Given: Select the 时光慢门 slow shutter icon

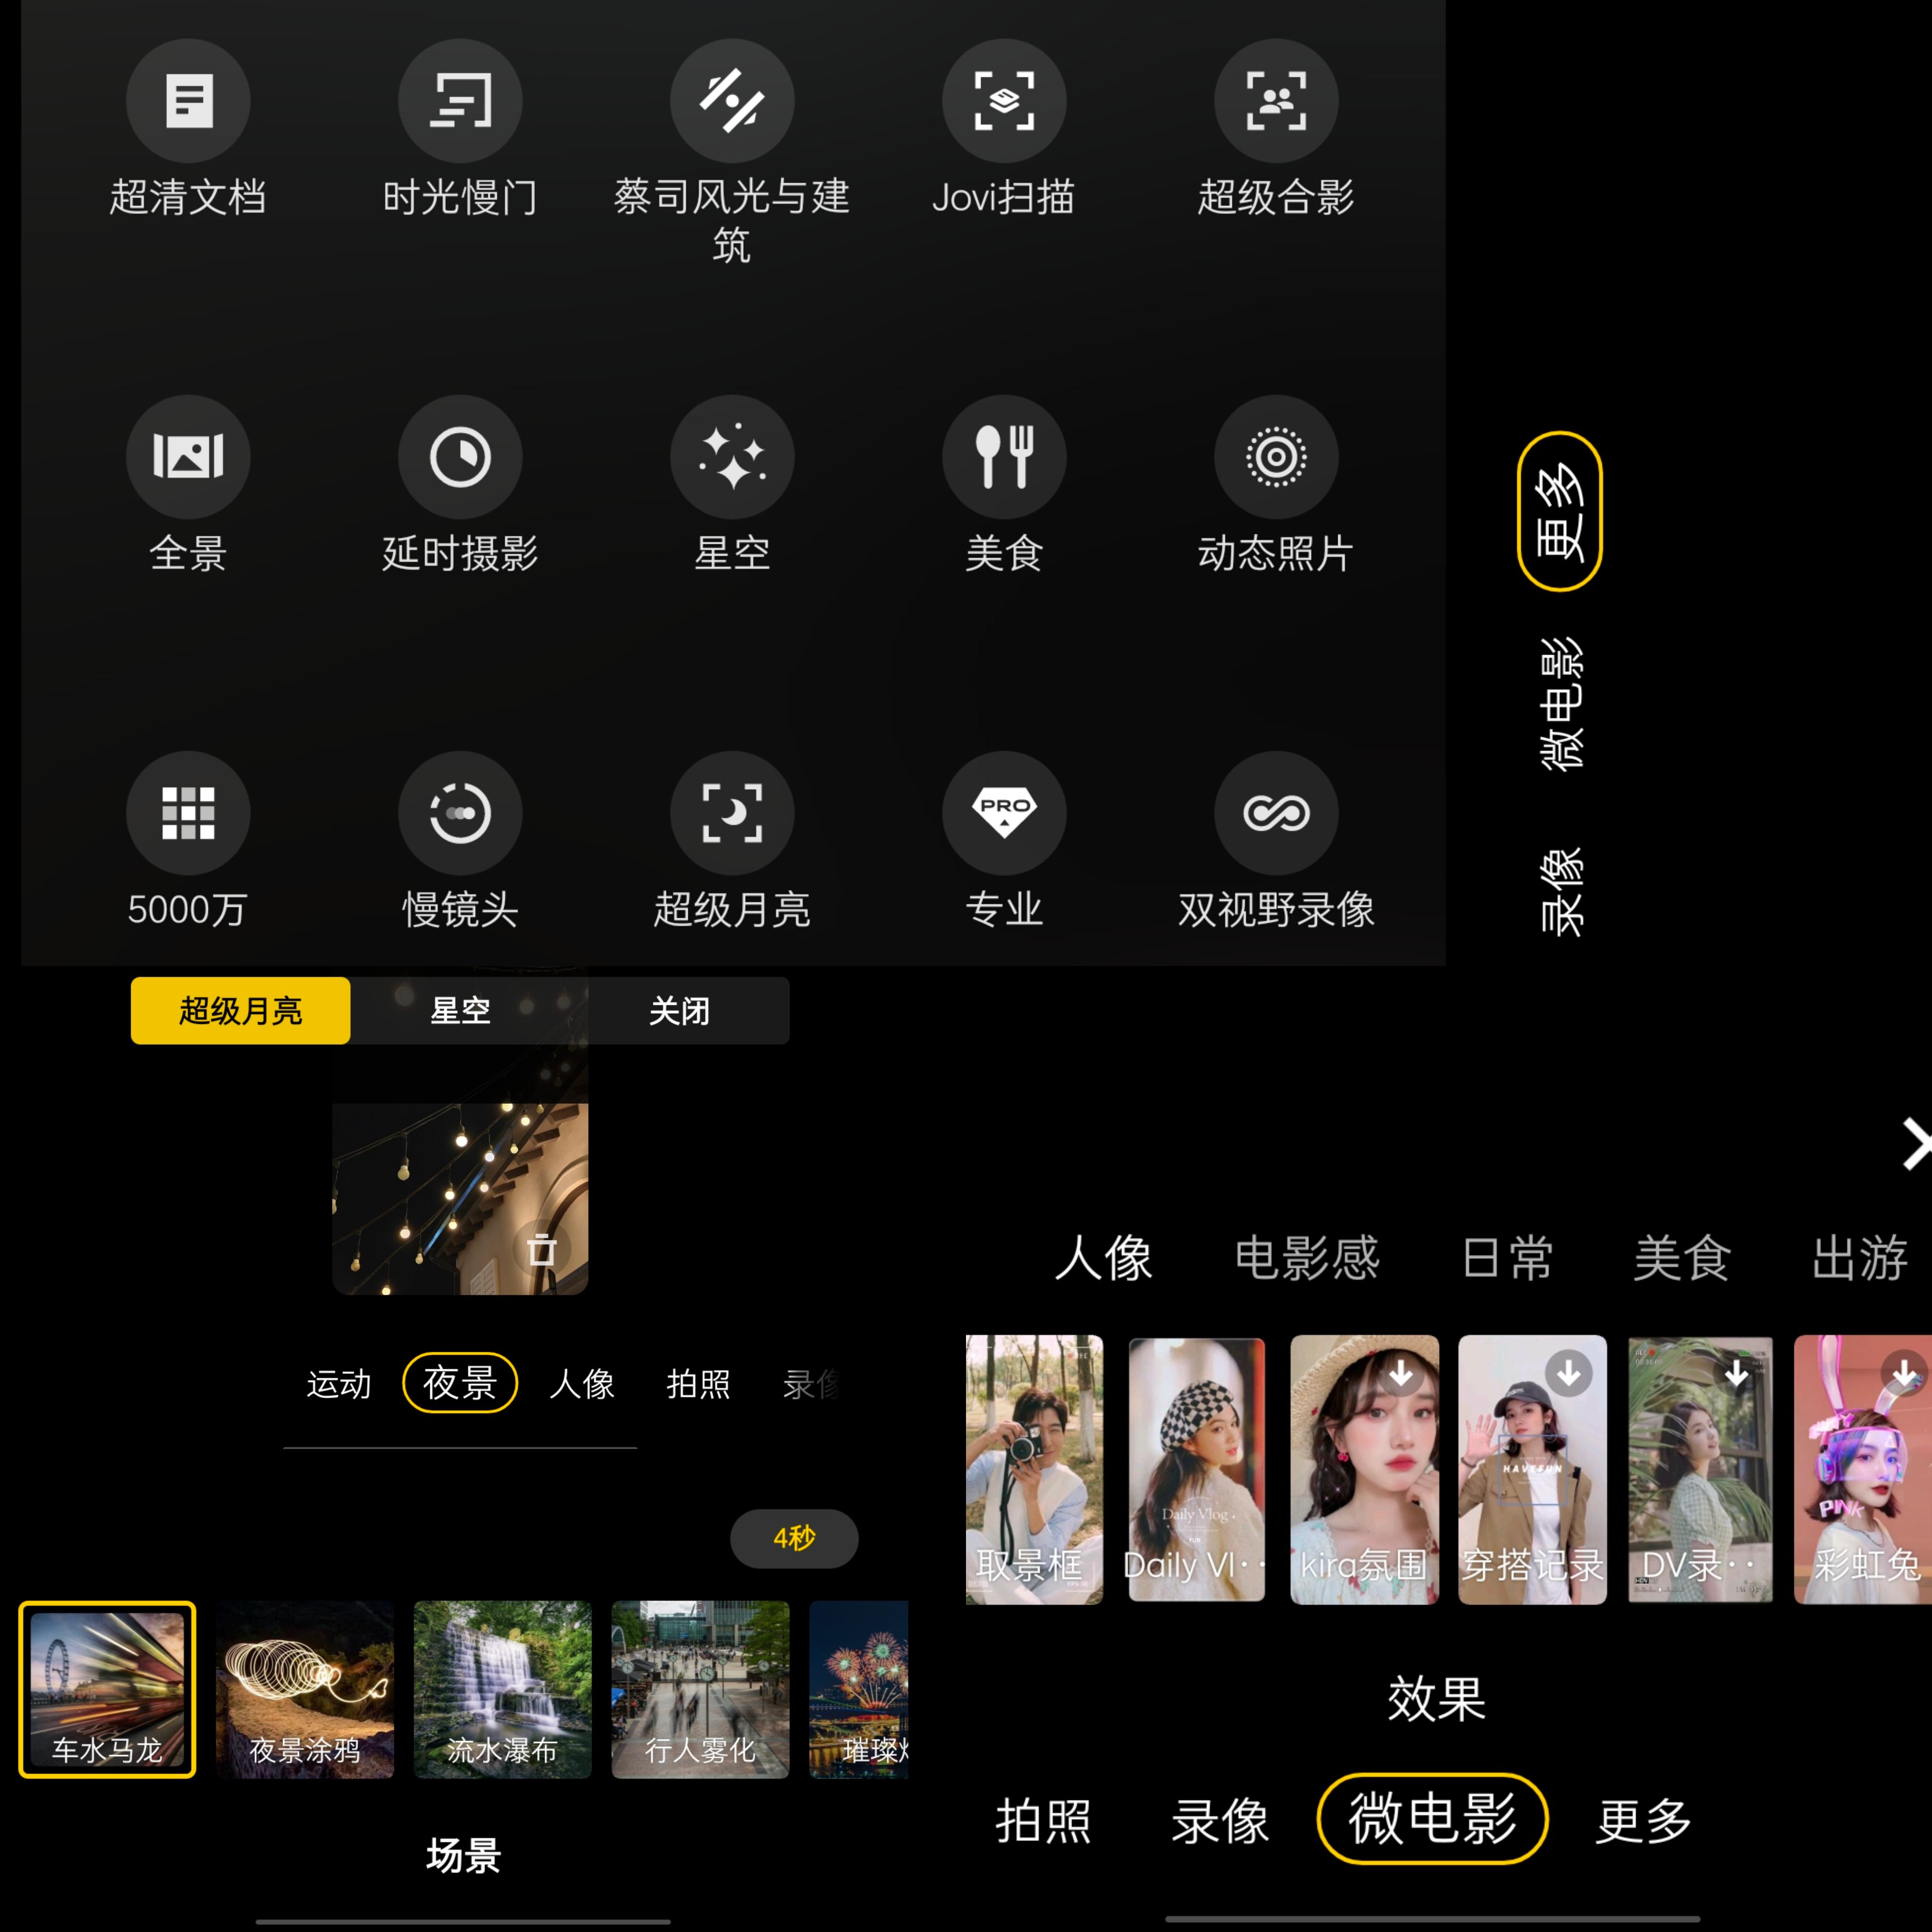Looking at the screenshot, I should (x=460, y=101).
